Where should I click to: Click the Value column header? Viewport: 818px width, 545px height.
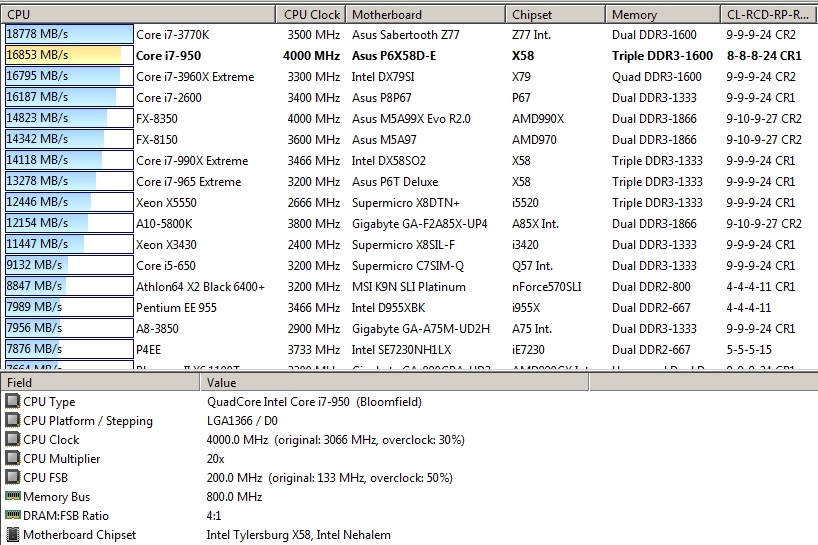click(x=395, y=382)
